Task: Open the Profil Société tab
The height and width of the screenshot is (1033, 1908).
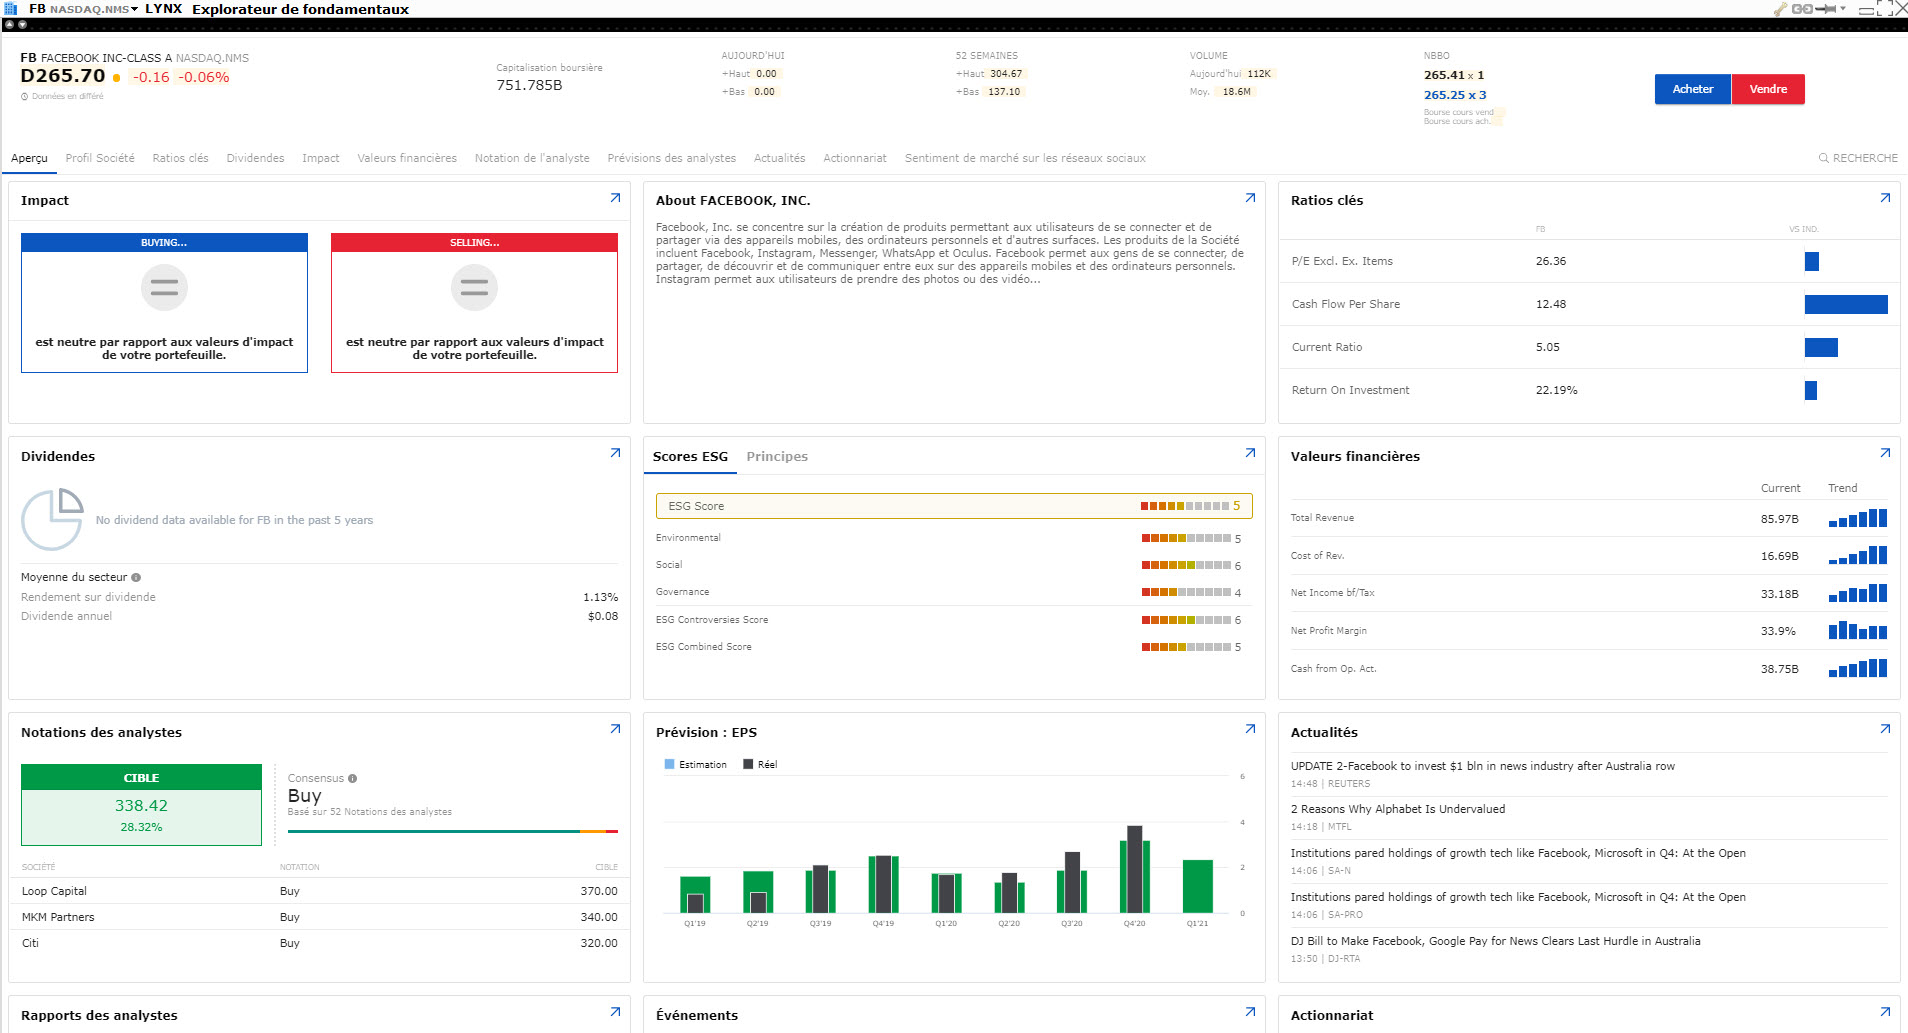Action: pyautogui.click(x=100, y=158)
